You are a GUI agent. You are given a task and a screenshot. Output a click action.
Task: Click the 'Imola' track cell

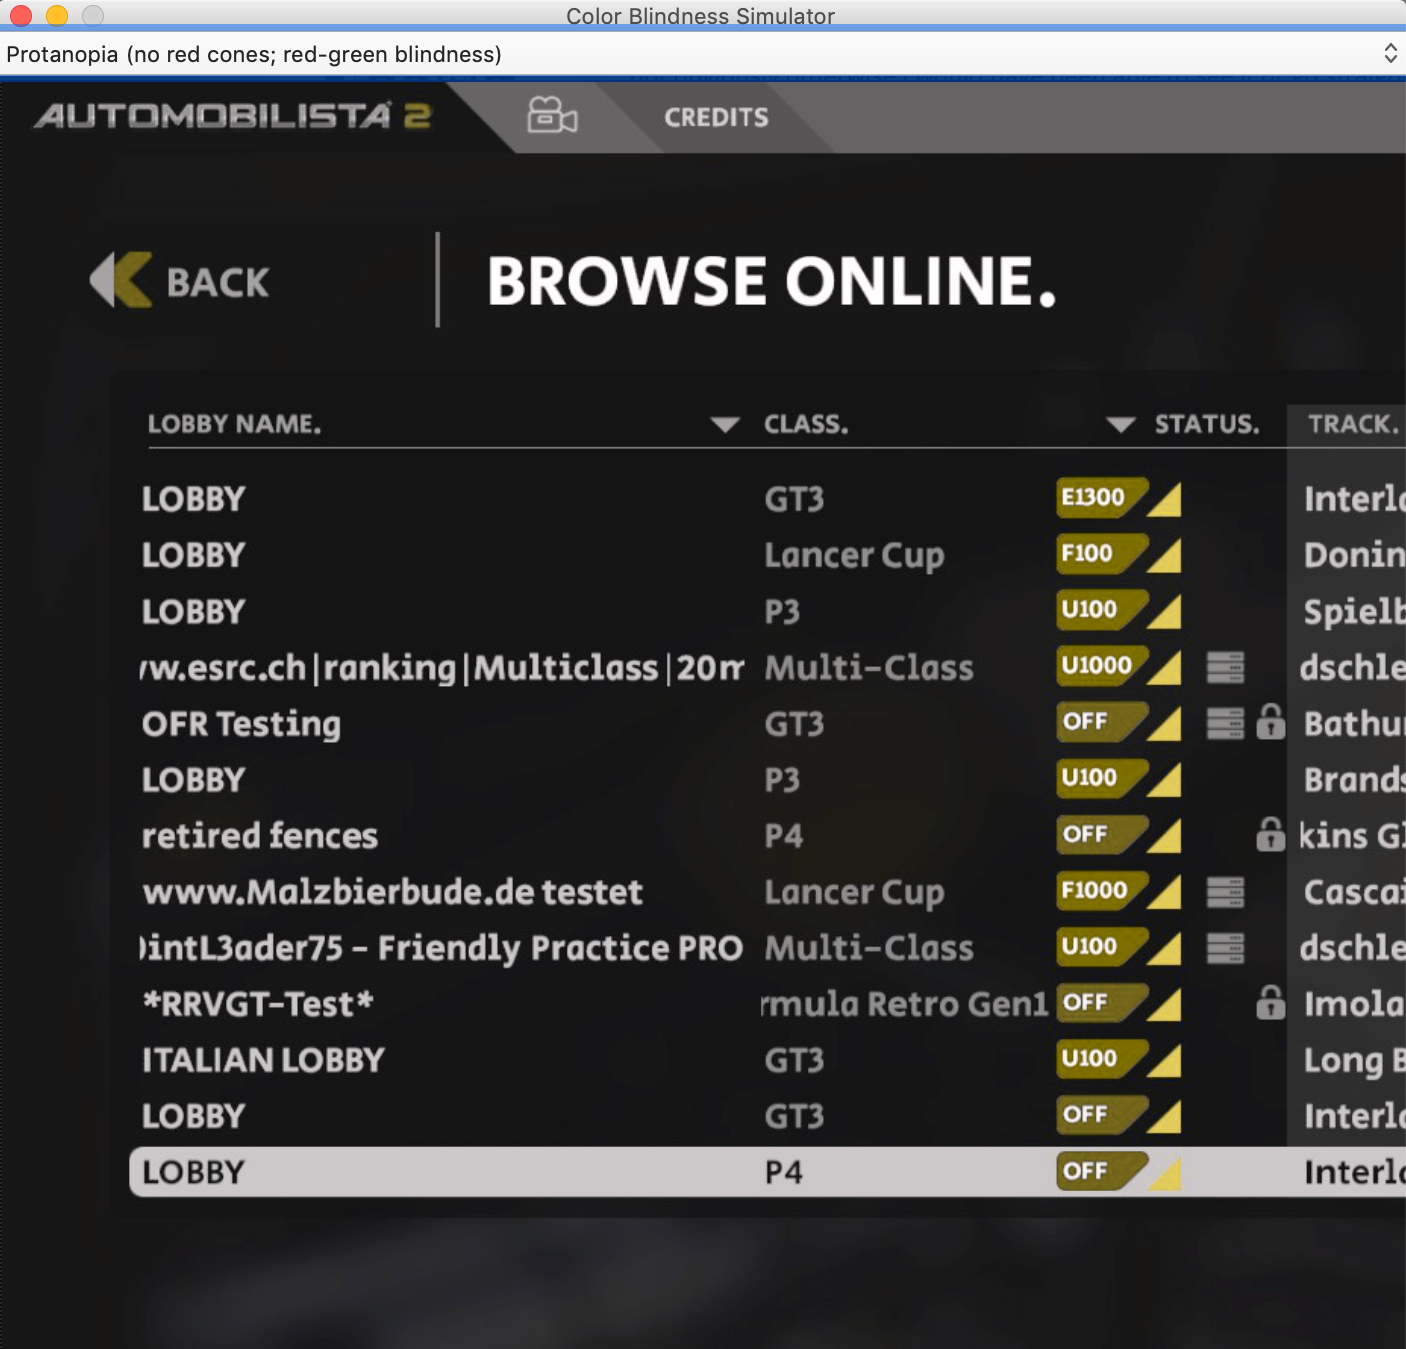pos(1354,1003)
